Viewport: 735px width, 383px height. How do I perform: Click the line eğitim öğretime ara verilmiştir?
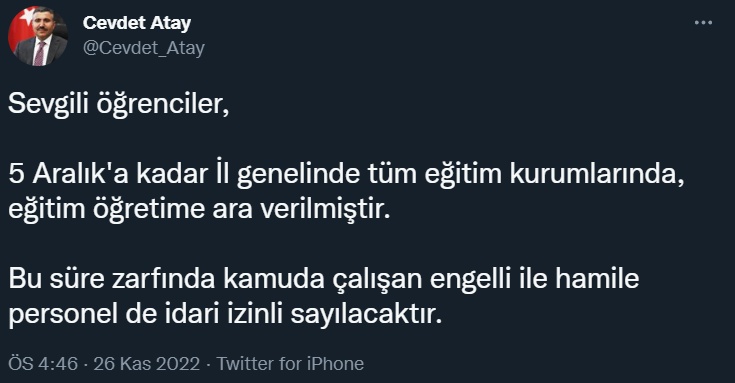point(199,209)
